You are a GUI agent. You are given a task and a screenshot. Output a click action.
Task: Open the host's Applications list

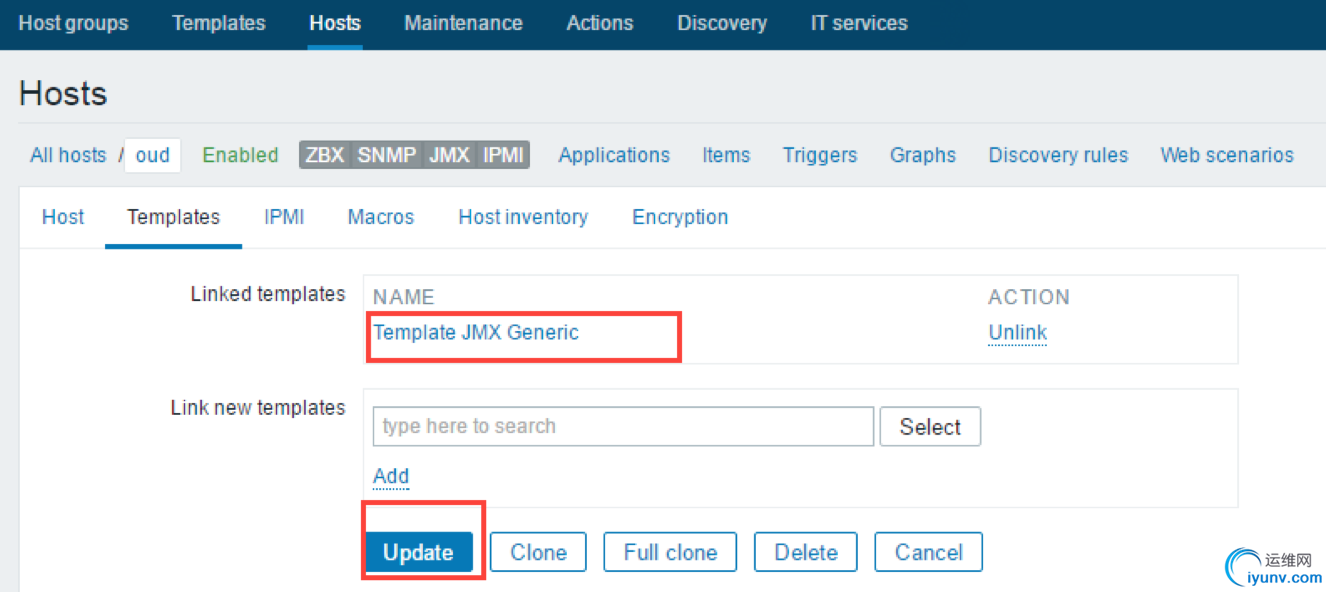(614, 155)
